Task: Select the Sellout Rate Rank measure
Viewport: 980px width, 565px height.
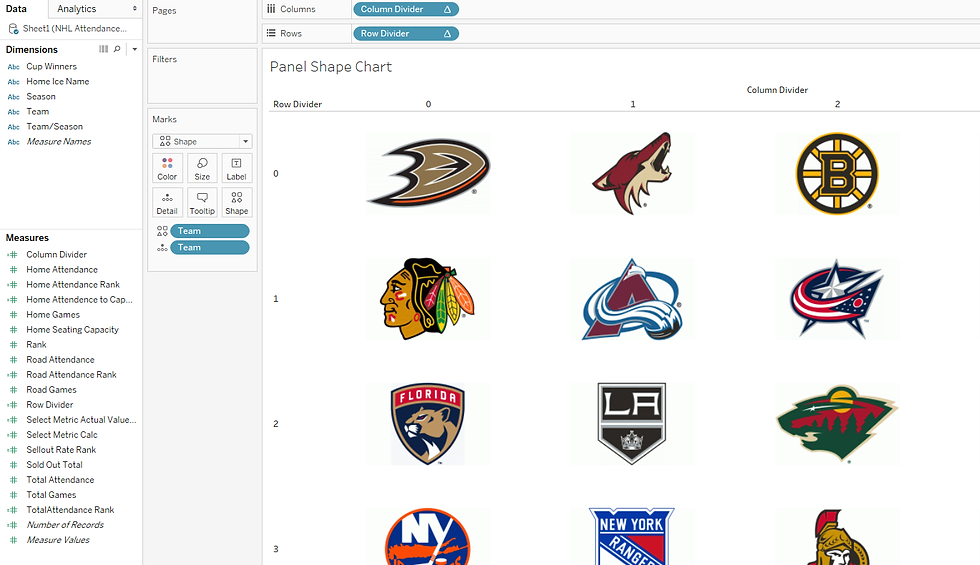Action: click(x=61, y=449)
